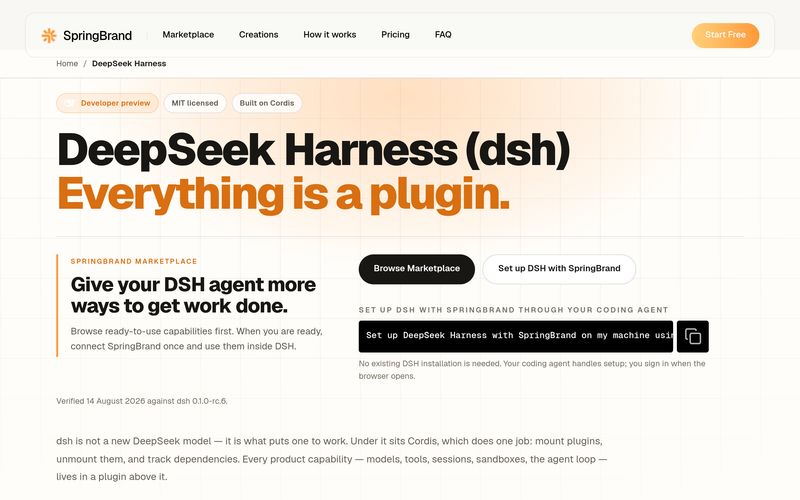800x500 pixels.
Task: Click the MIT licensed tag
Action: (195, 103)
